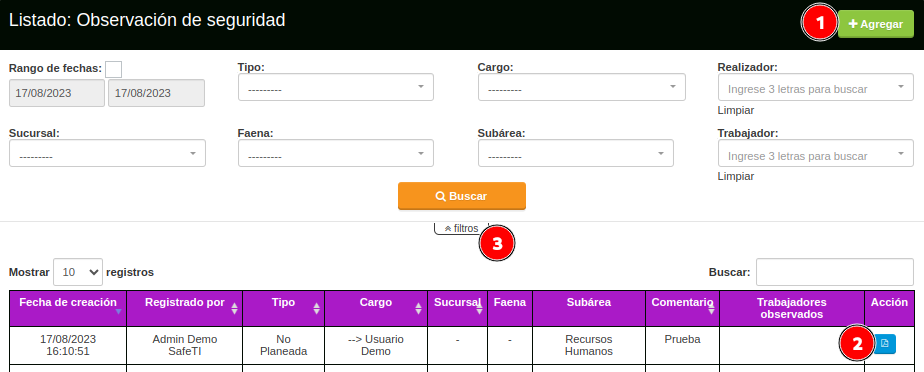The height and width of the screenshot is (372, 924).
Task: Sort by Fecha de creación column arrow
Action: (x=118, y=311)
